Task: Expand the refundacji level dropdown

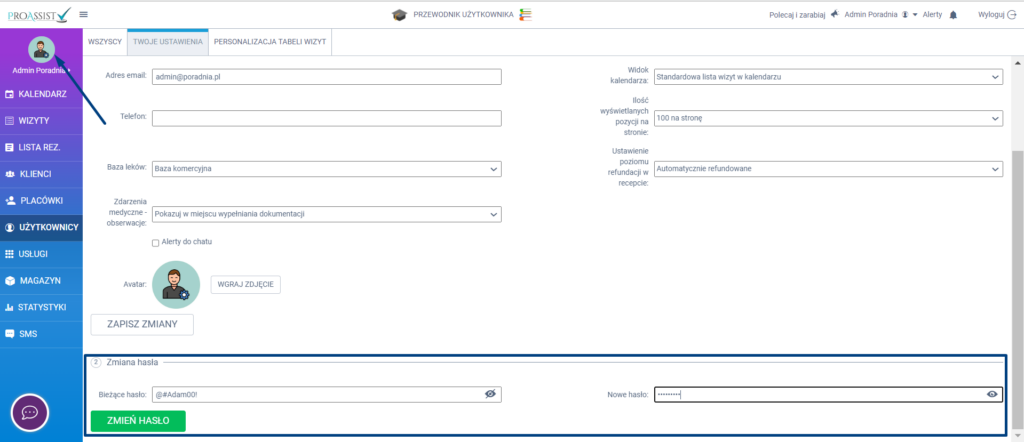Action: 827,168
